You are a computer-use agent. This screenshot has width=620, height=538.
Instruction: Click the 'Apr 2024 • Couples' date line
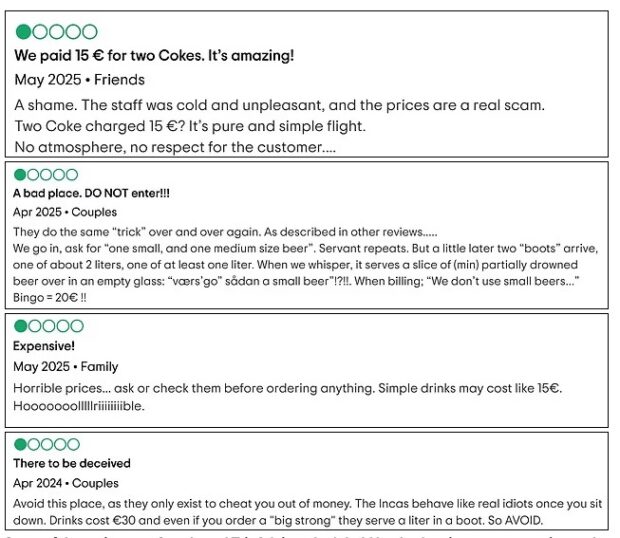pyautogui.click(x=66, y=483)
